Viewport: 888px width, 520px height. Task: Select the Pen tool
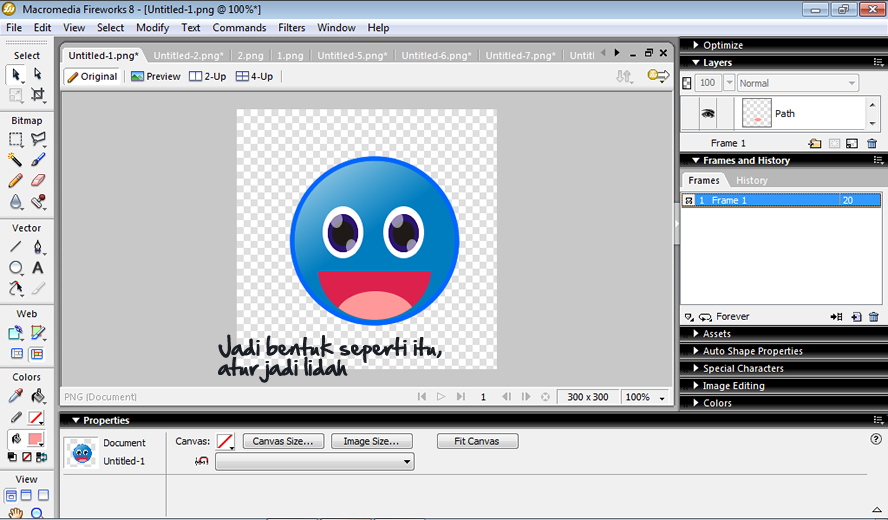[37, 246]
